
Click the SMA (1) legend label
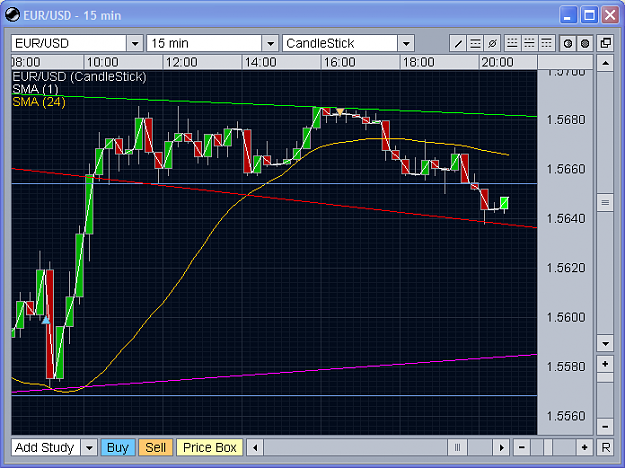[35, 89]
